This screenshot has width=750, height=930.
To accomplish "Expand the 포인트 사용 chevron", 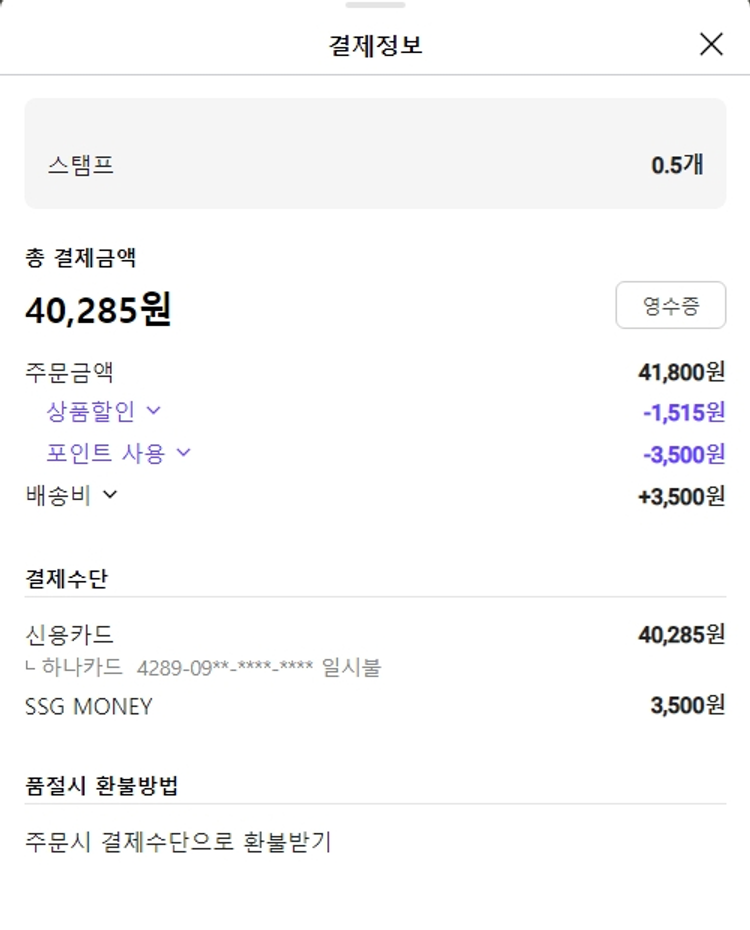I will point(183,452).
